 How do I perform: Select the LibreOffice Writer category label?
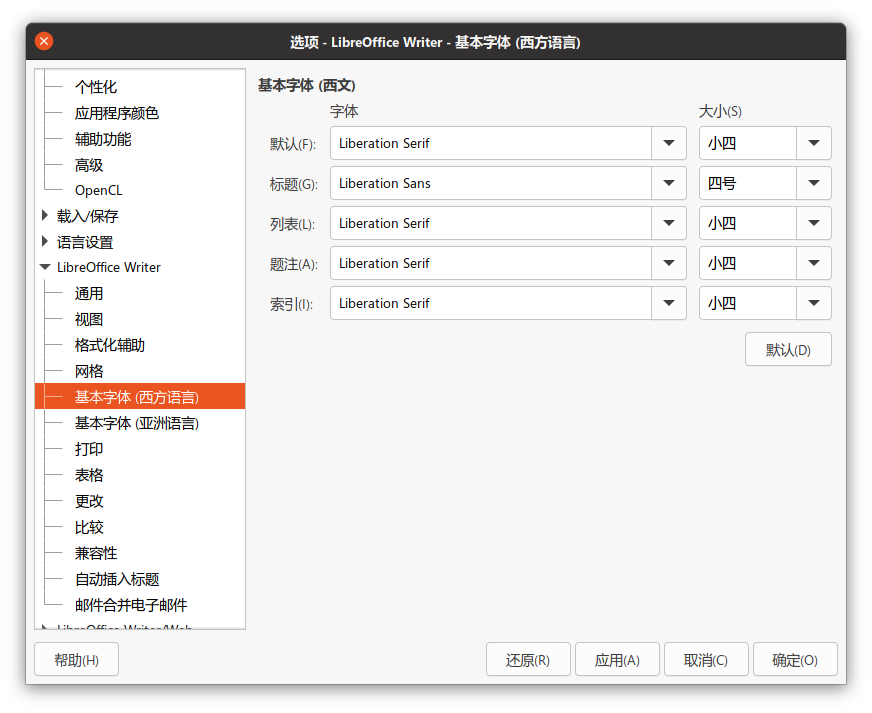click(108, 268)
